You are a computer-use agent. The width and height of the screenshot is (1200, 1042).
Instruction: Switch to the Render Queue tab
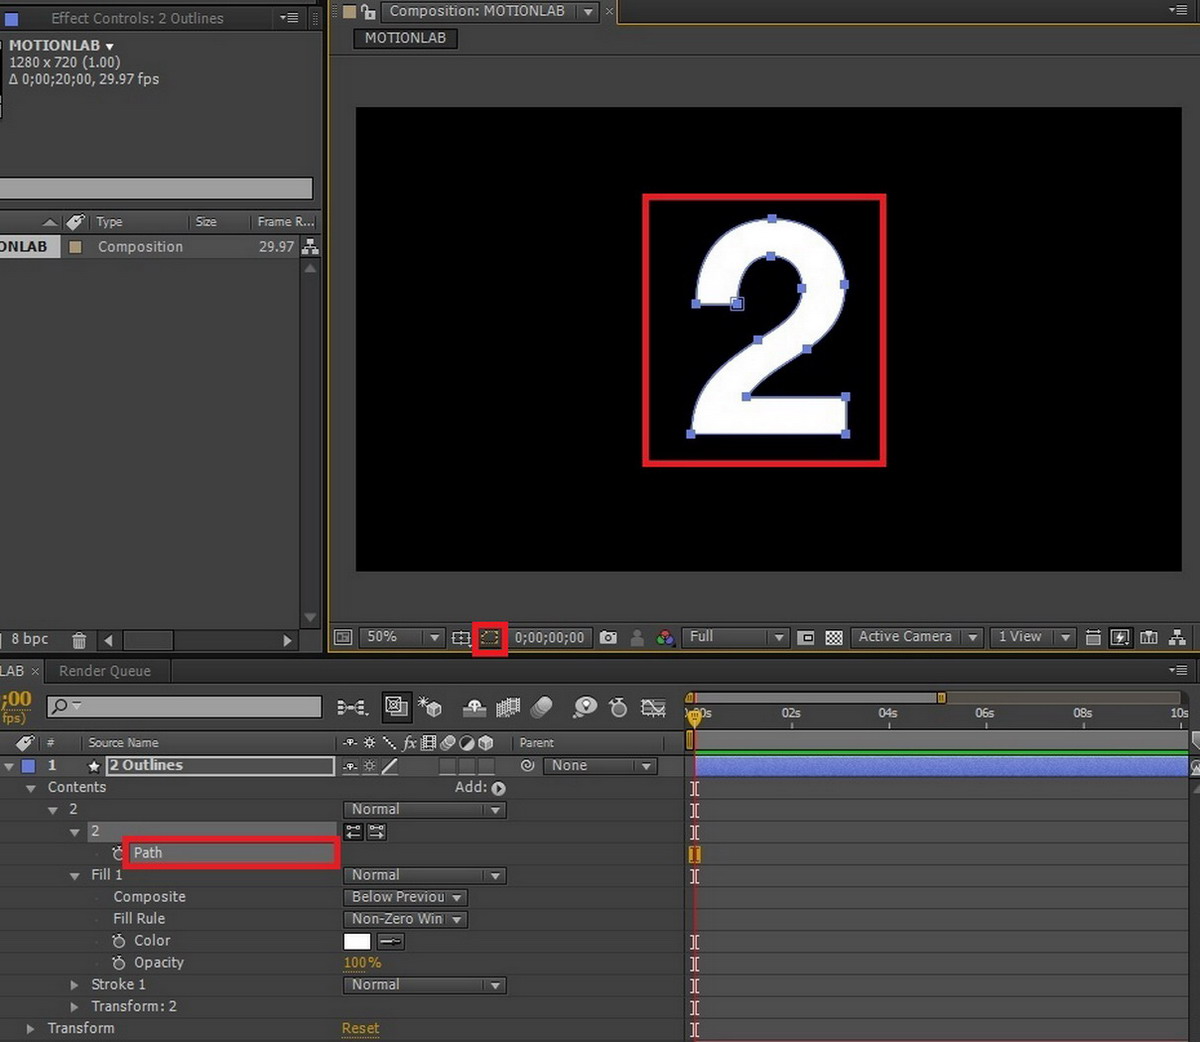click(x=105, y=671)
